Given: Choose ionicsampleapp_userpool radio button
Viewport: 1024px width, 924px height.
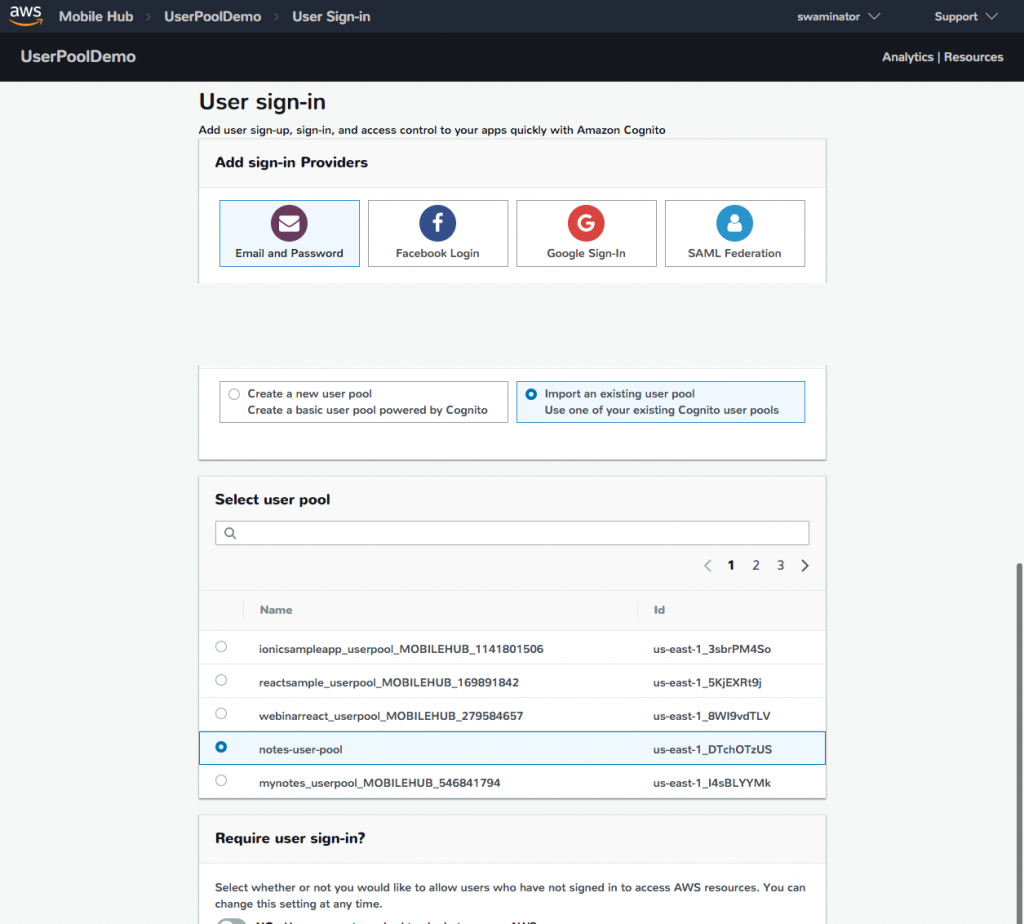Looking at the screenshot, I should 221,646.
